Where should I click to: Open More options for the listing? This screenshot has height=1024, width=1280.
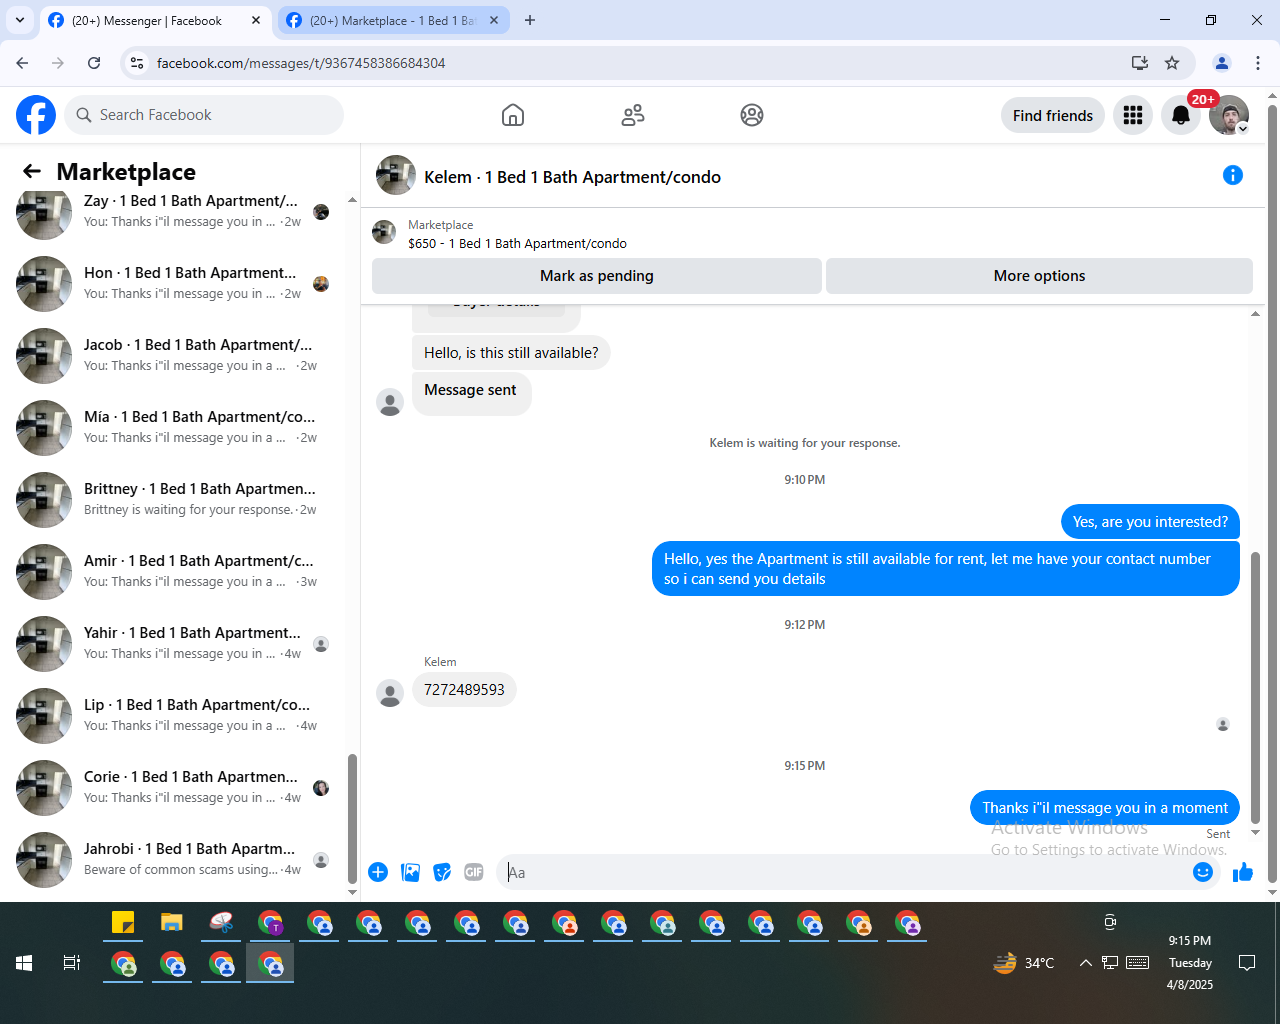1039,276
